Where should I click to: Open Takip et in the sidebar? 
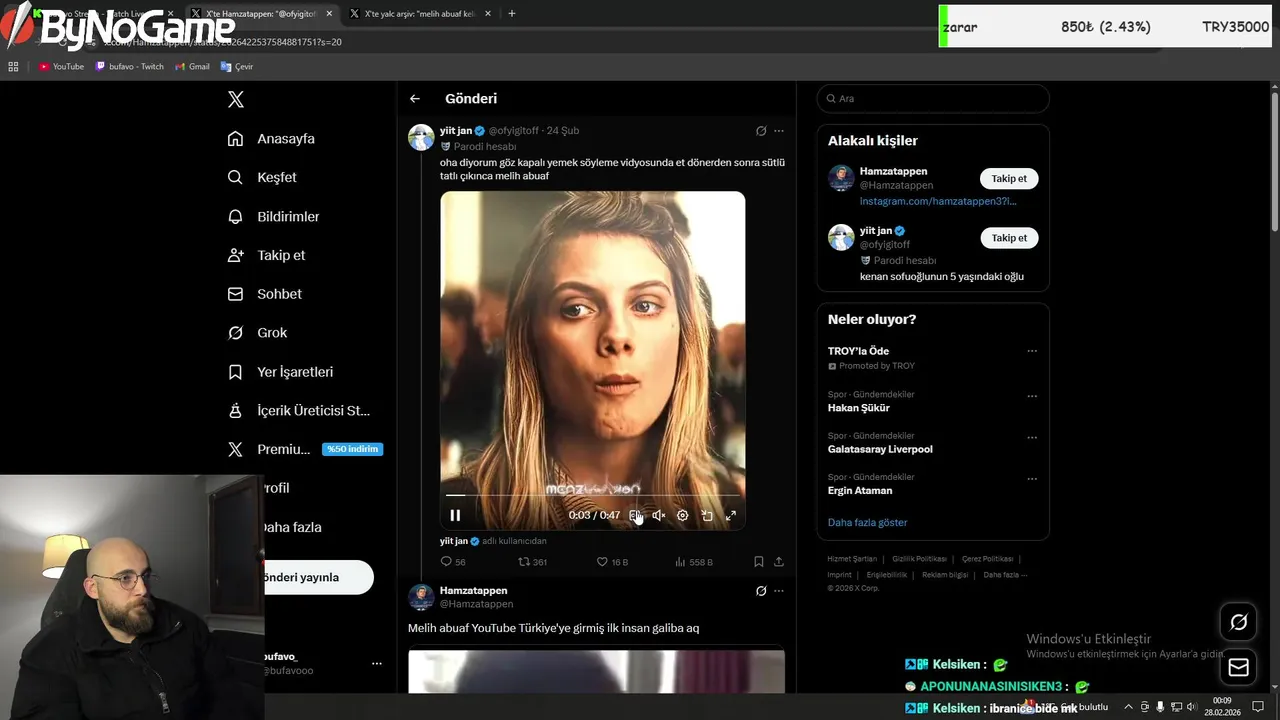pyautogui.click(x=266, y=255)
